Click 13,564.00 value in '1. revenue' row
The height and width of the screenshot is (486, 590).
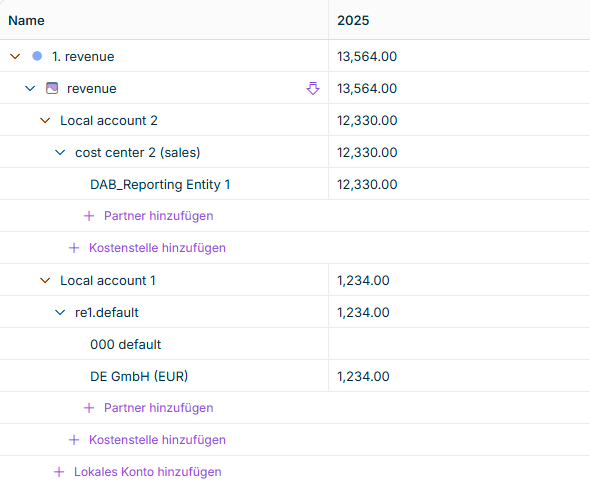point(367,56)
